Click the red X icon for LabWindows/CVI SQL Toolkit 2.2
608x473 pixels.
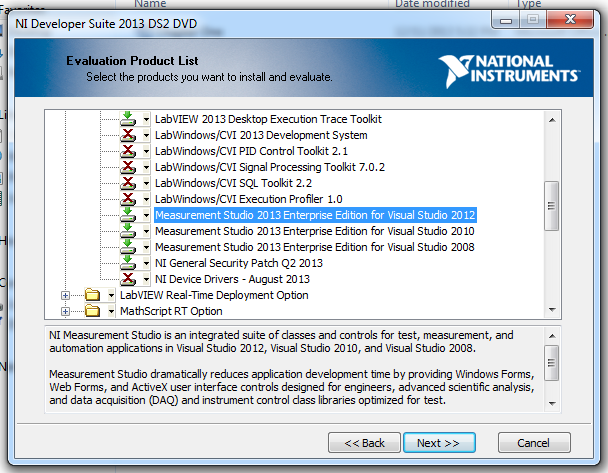(x=128, y=183)
